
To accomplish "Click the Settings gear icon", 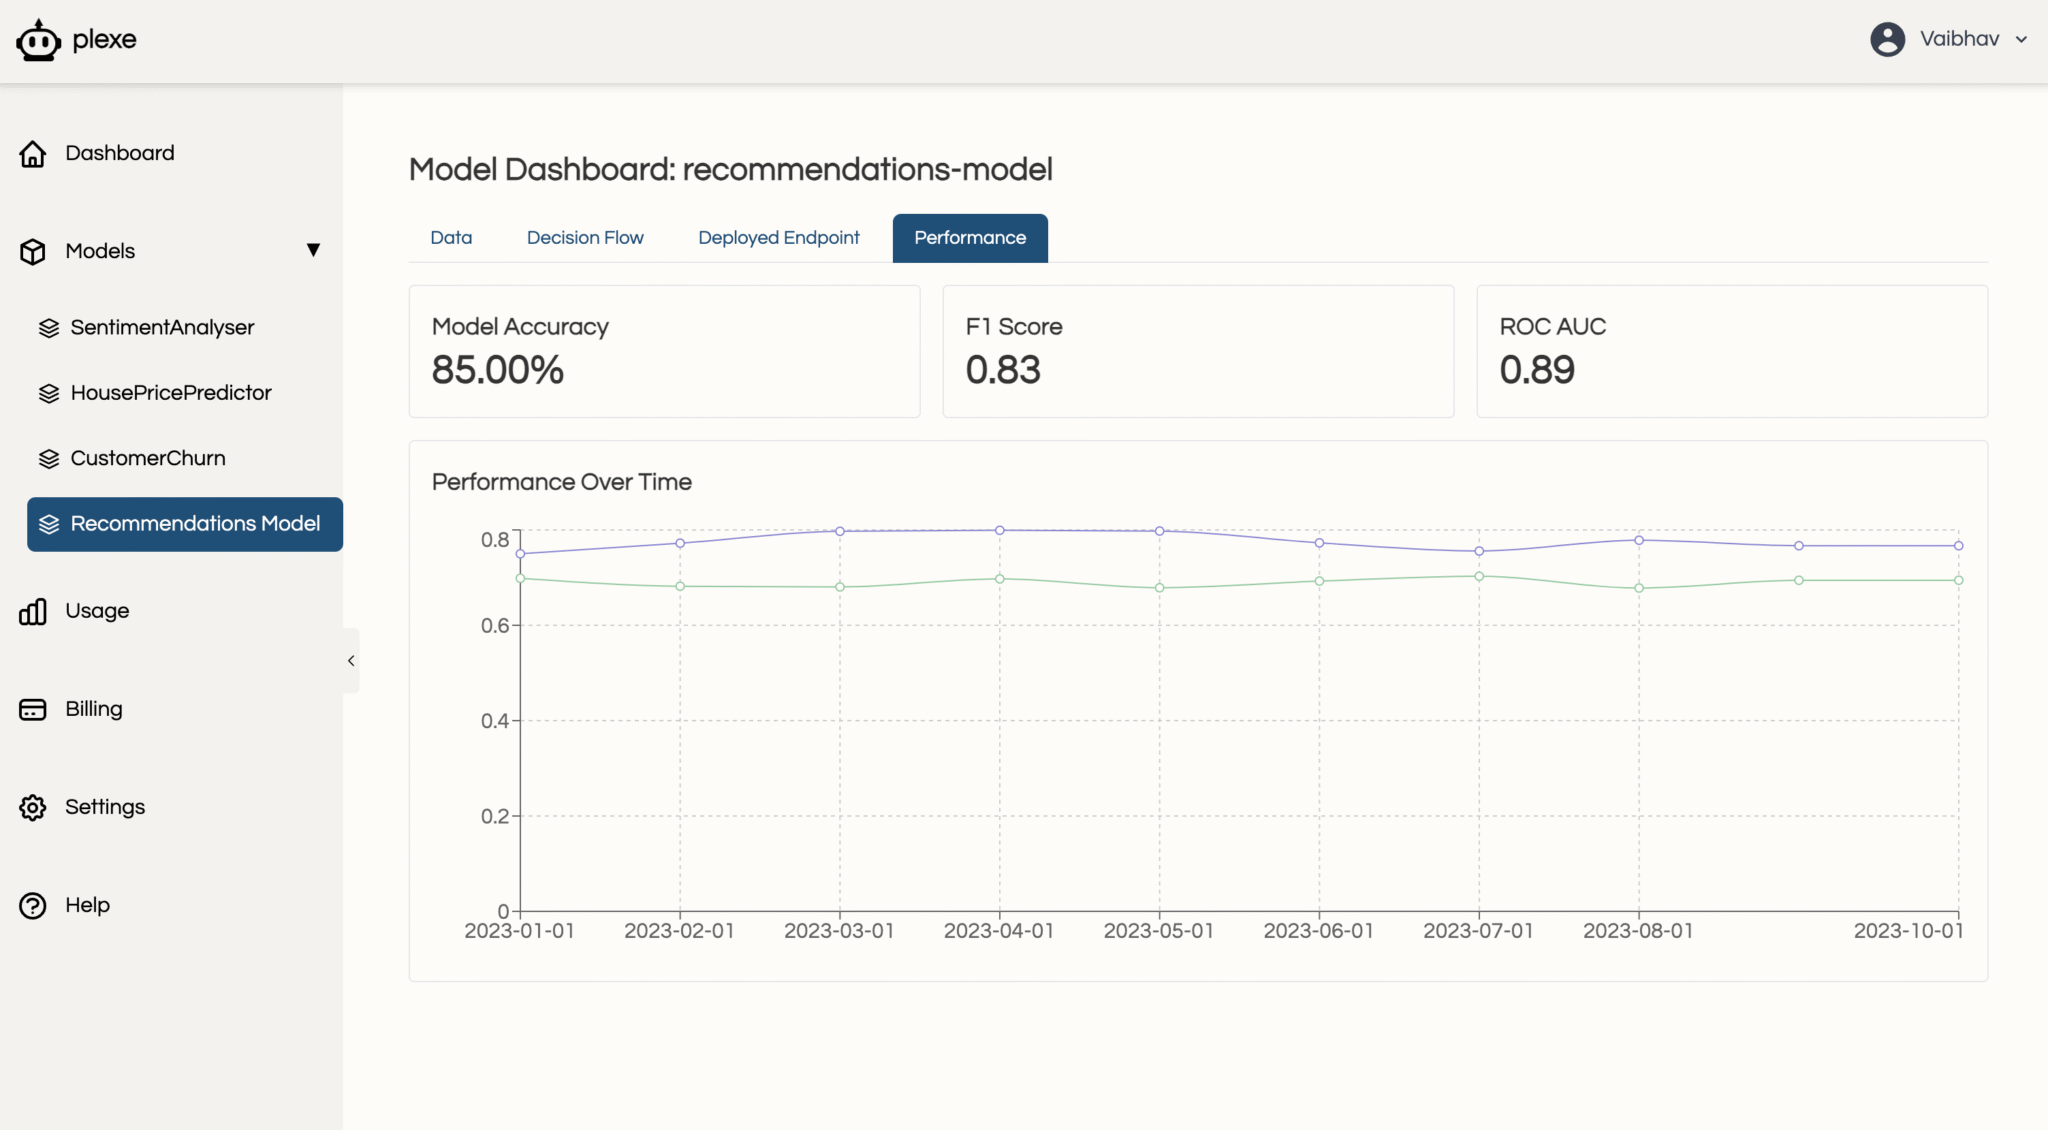I will tap(33, 807).
